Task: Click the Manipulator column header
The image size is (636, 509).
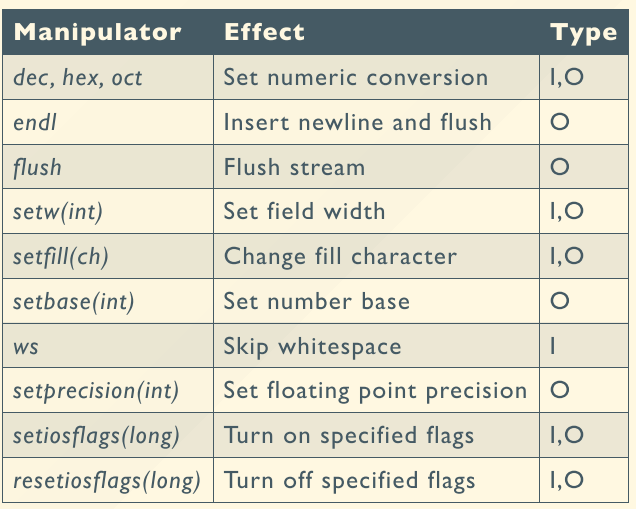Action: 97,32
